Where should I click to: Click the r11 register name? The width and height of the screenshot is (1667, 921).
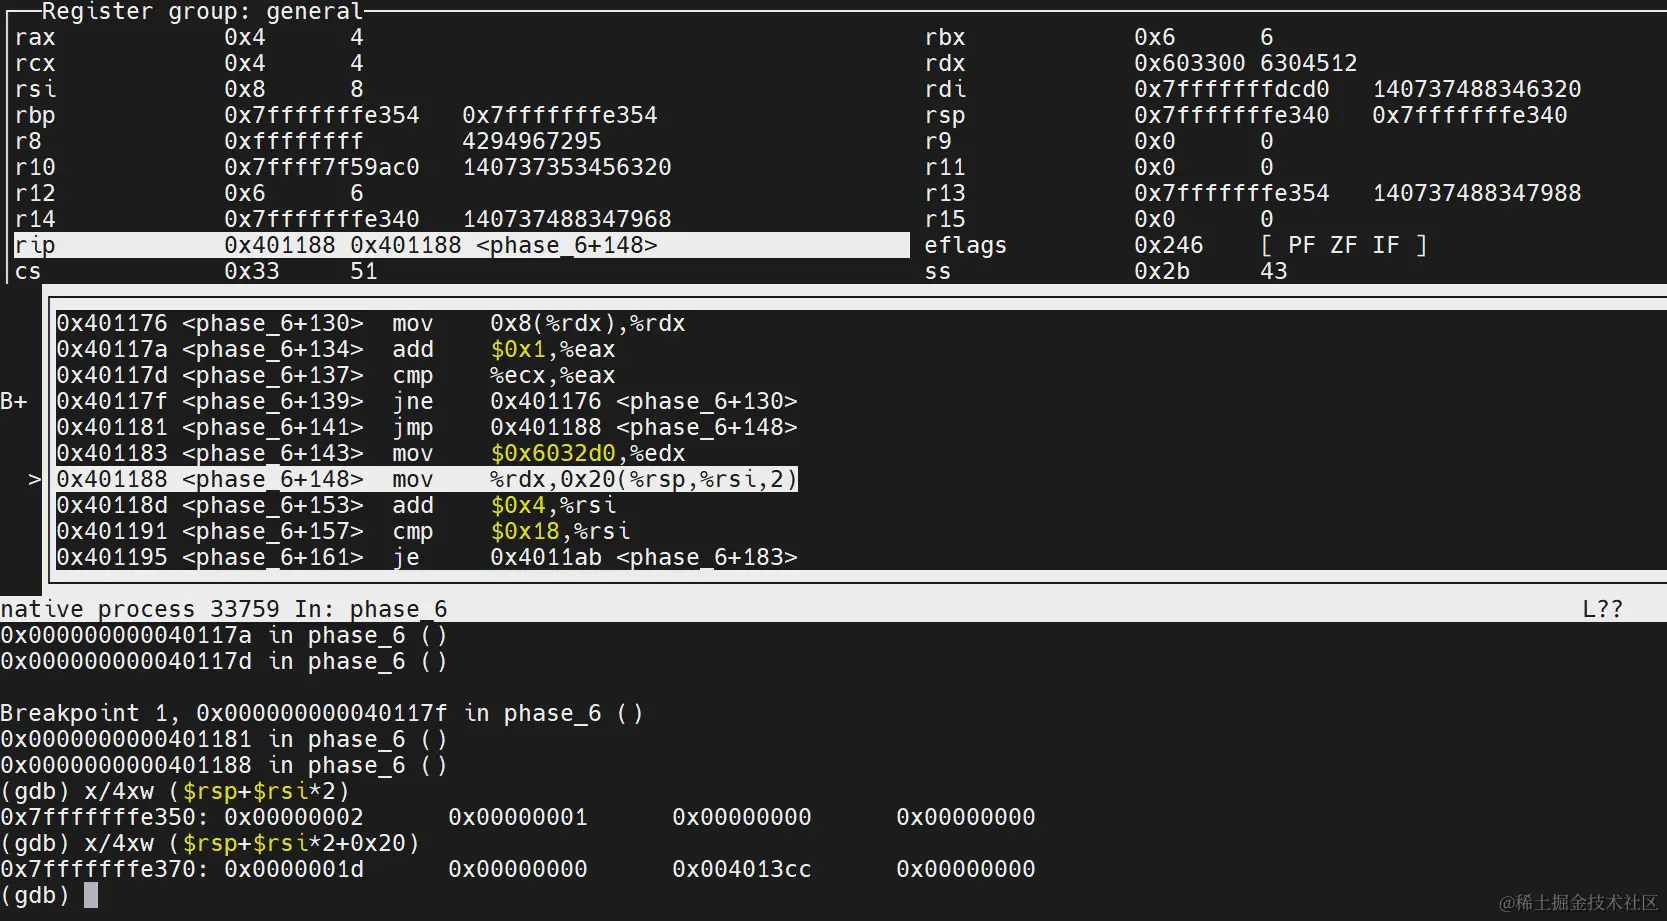click(945, 168)
